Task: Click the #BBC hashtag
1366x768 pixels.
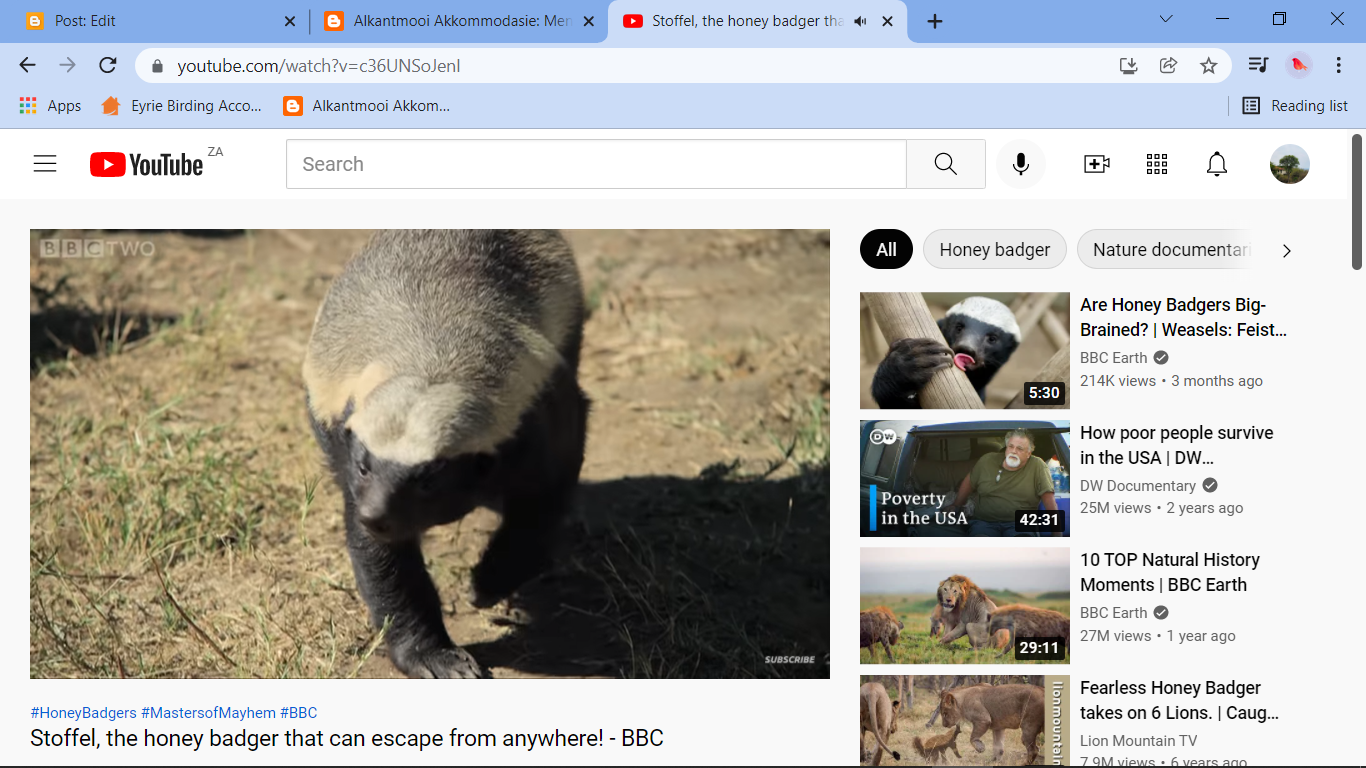Action: (x=298, y=713)
